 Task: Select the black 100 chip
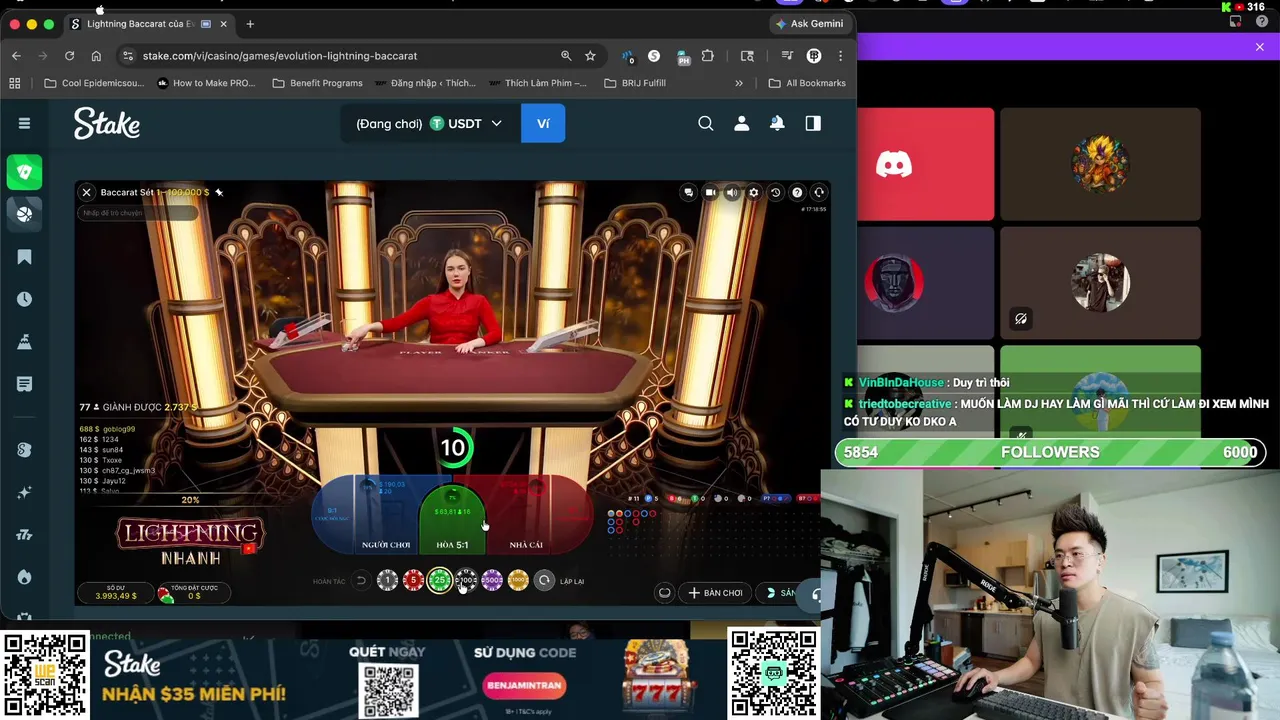pos(466,580)
